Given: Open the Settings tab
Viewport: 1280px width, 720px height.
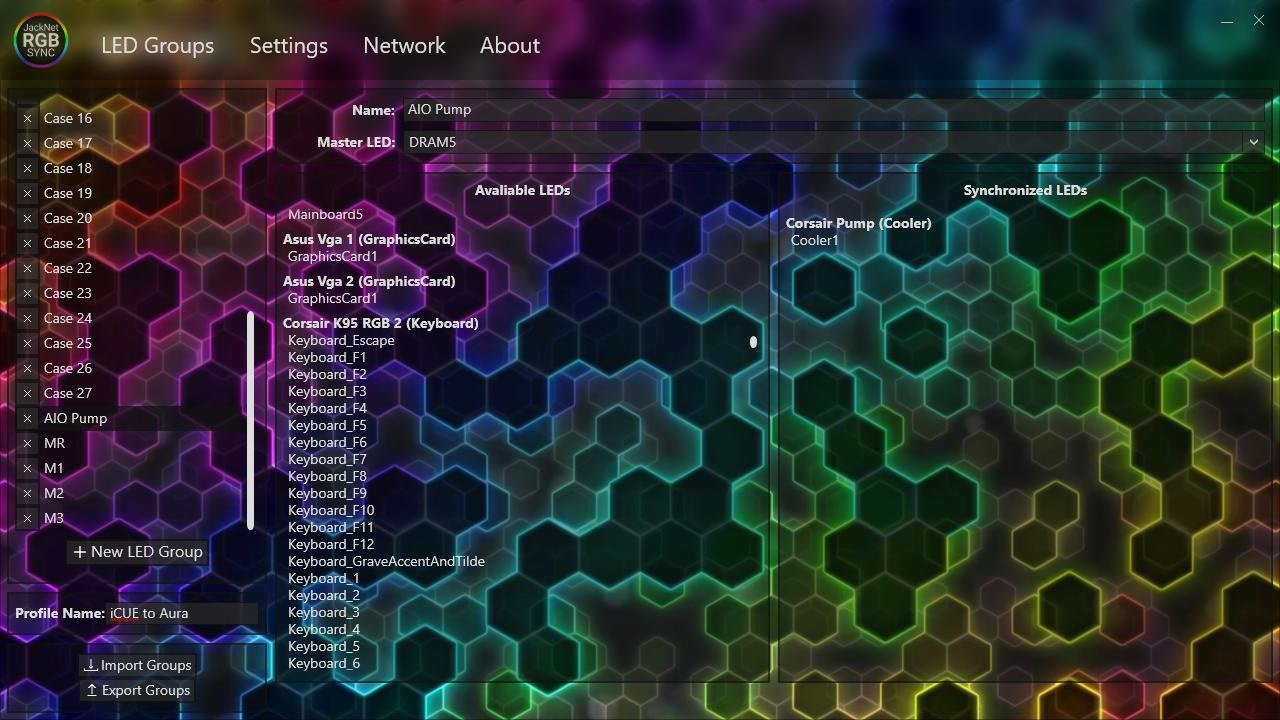Looking at the screenshot, I should (x=289, y=45).
